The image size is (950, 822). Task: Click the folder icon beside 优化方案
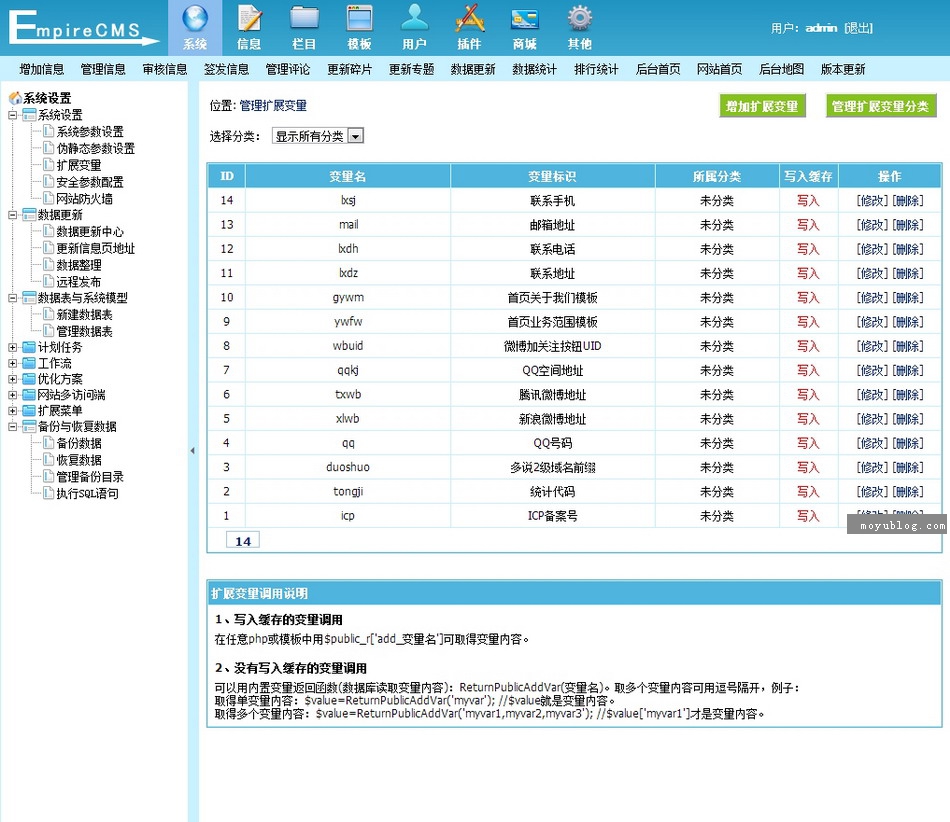(x=29, y=379)
